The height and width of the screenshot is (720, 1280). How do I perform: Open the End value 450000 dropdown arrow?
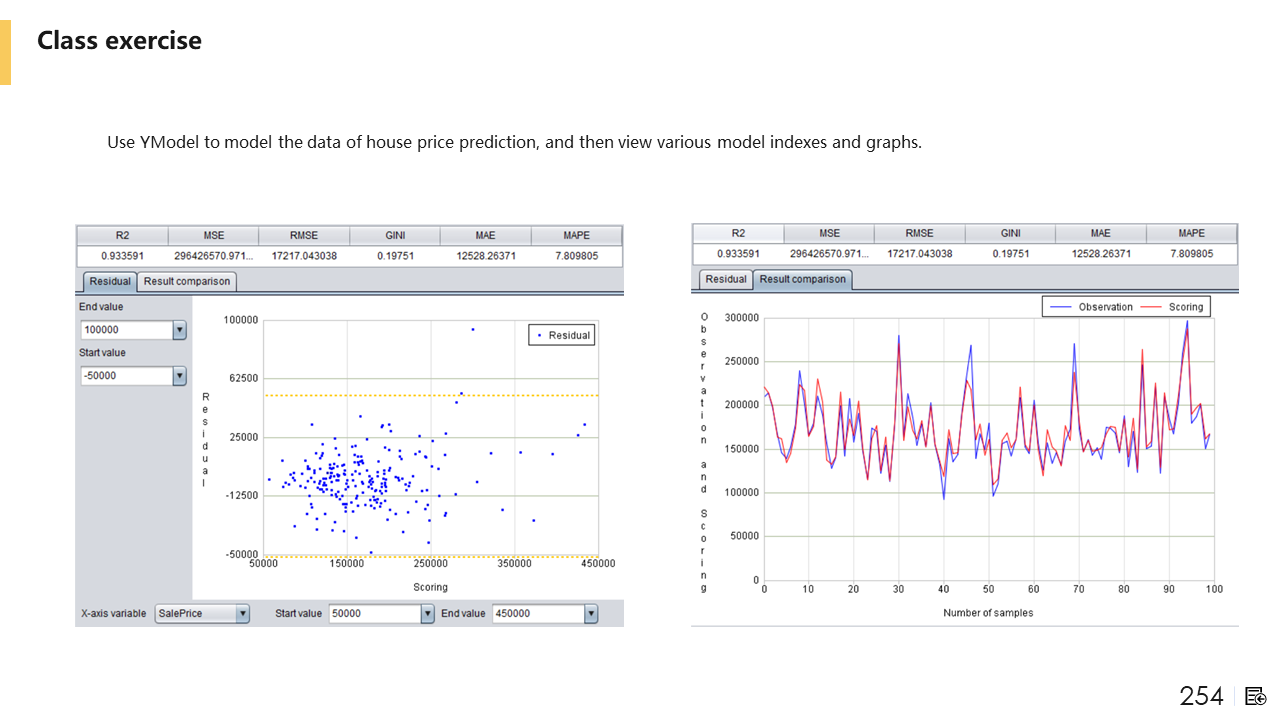pos(591,614)
